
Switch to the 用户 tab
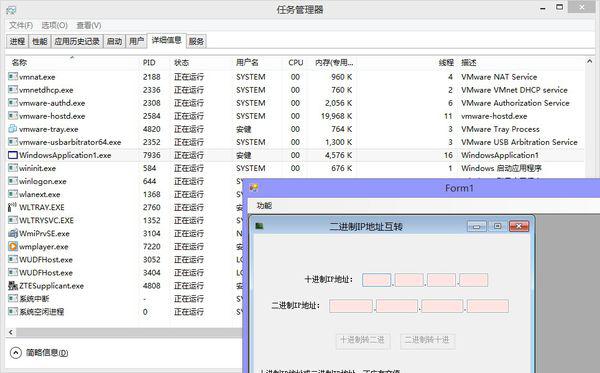(136, 41)
